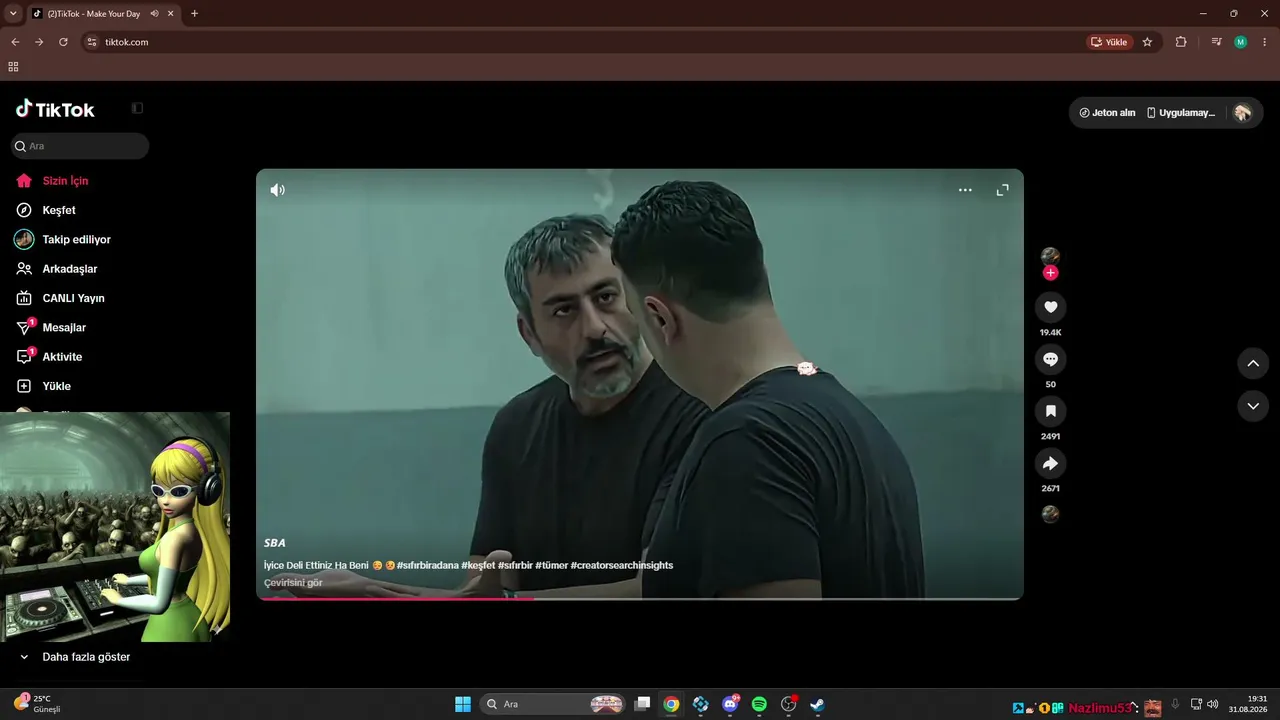Image resolution: width=1280 pixels, height=720 pixels.
Task: Click Jeton alın button
Action: click(x=1107, y=113)
